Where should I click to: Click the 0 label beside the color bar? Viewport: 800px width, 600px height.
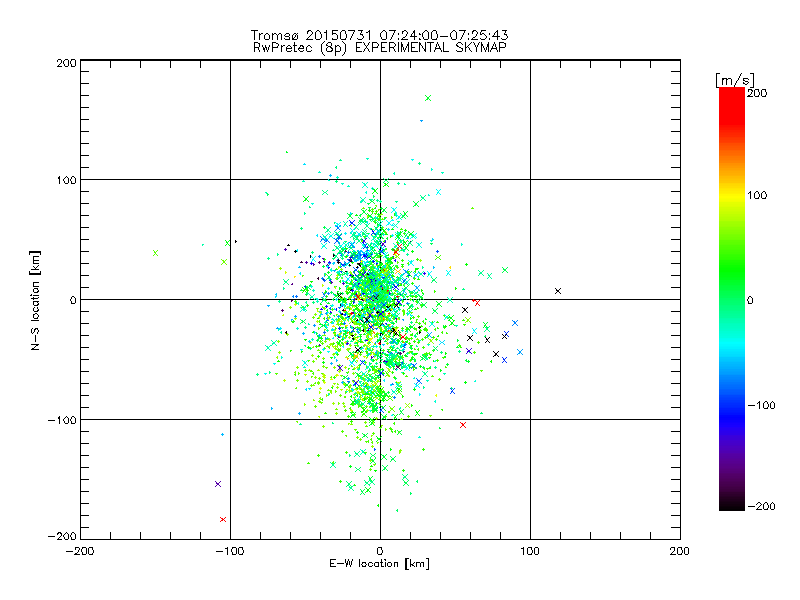(750, 301)
